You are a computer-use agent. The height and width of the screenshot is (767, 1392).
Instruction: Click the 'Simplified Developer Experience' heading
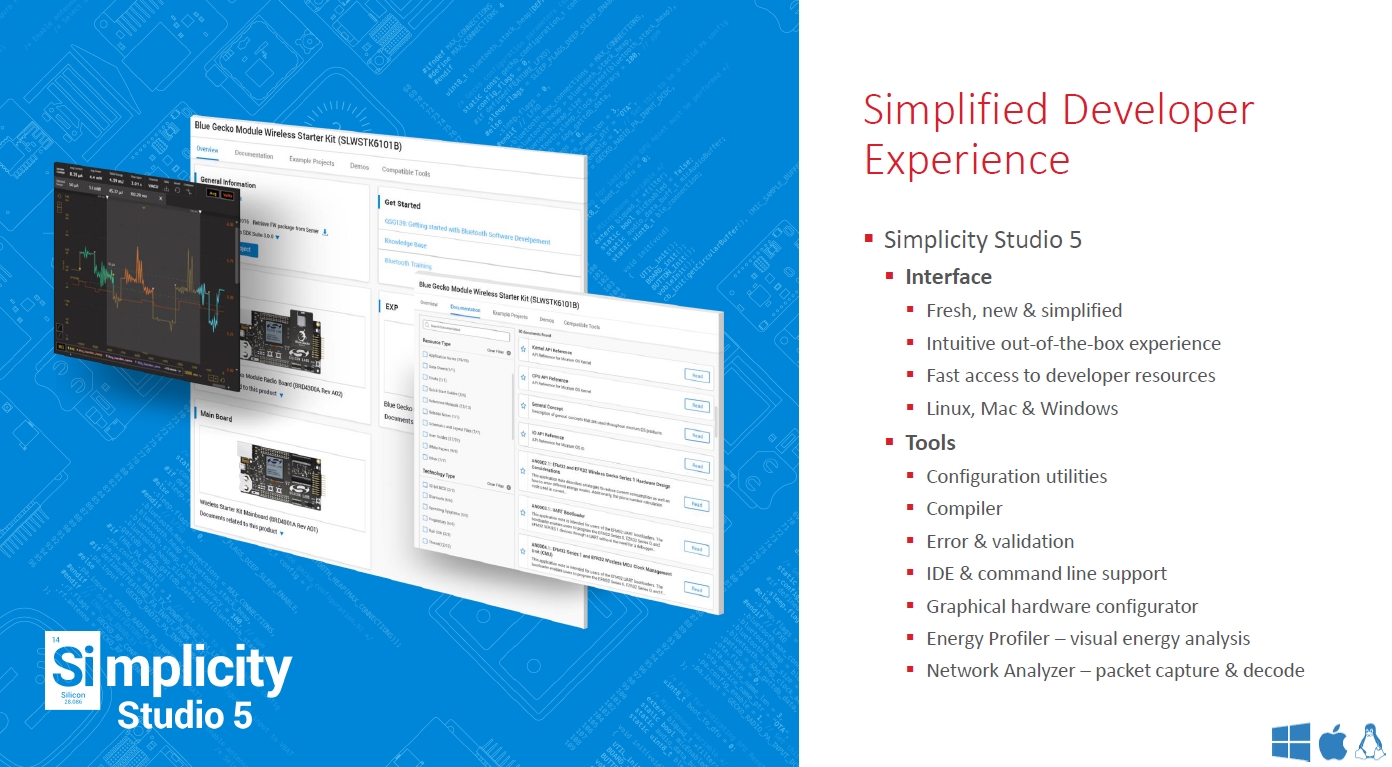point(1059,134)
